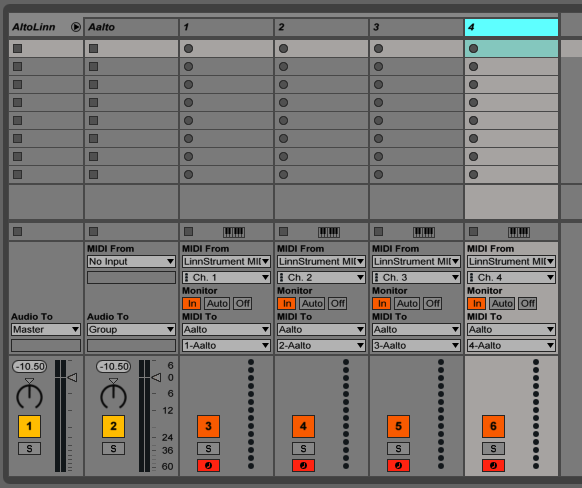Click the record circle in track 2's first slot
The width and height of the screenshot is (582, 488).
284,49
